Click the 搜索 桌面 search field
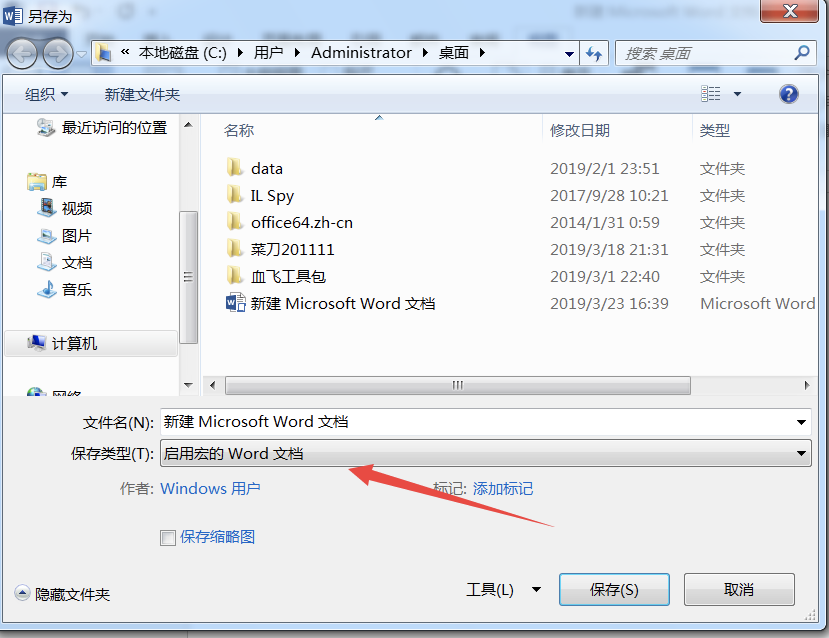This screenshot has width=829, height=638. [x=706, y=53]
